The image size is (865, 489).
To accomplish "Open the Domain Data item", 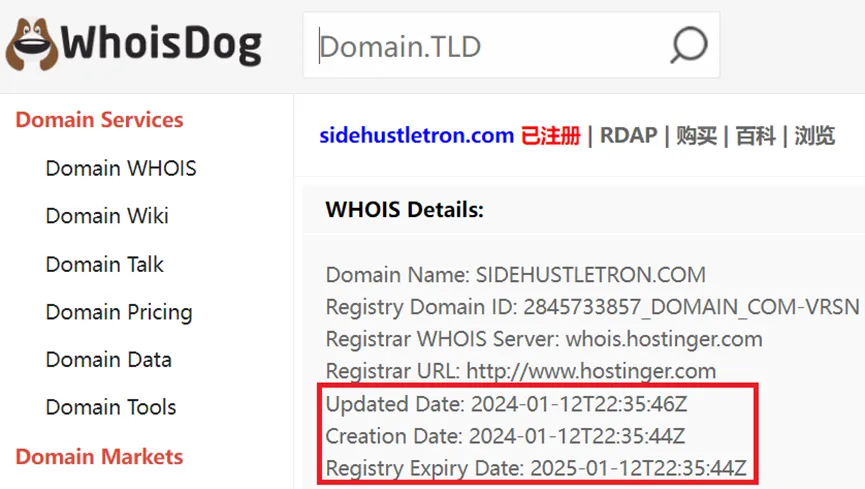I will 109,360.
